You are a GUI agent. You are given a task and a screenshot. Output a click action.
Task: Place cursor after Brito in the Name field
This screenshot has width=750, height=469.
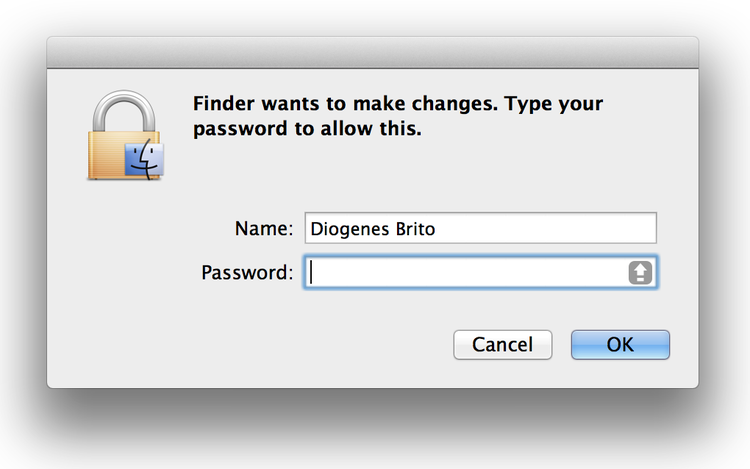point(437,229)
